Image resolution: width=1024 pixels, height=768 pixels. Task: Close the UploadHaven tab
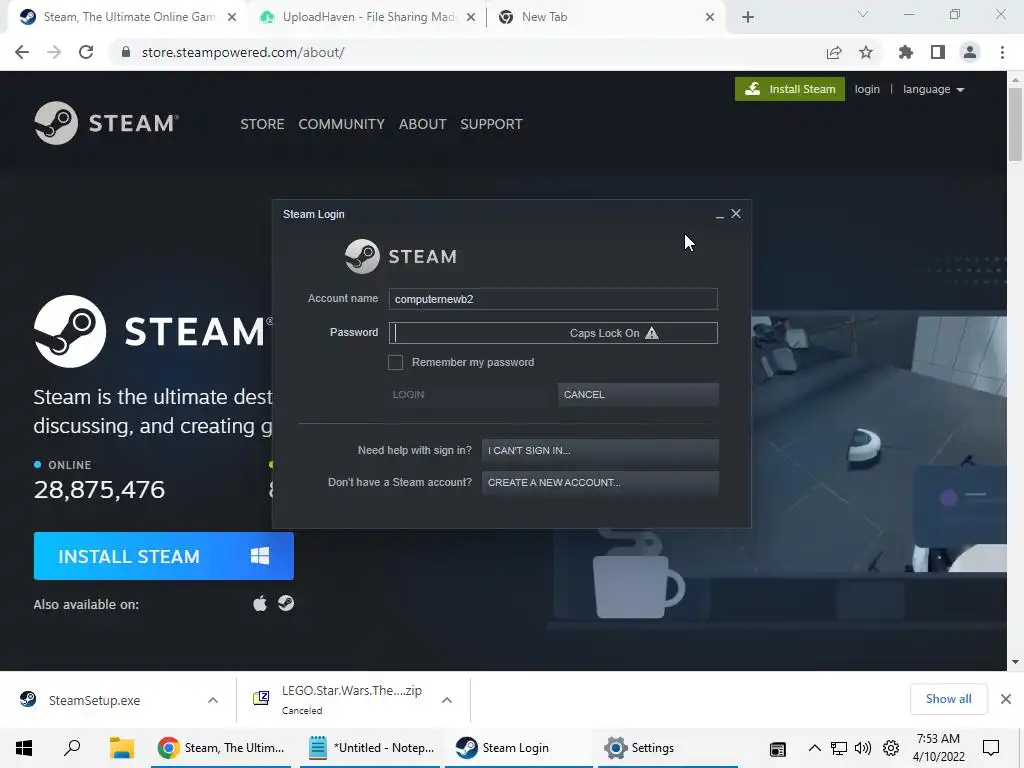(471, 18)
